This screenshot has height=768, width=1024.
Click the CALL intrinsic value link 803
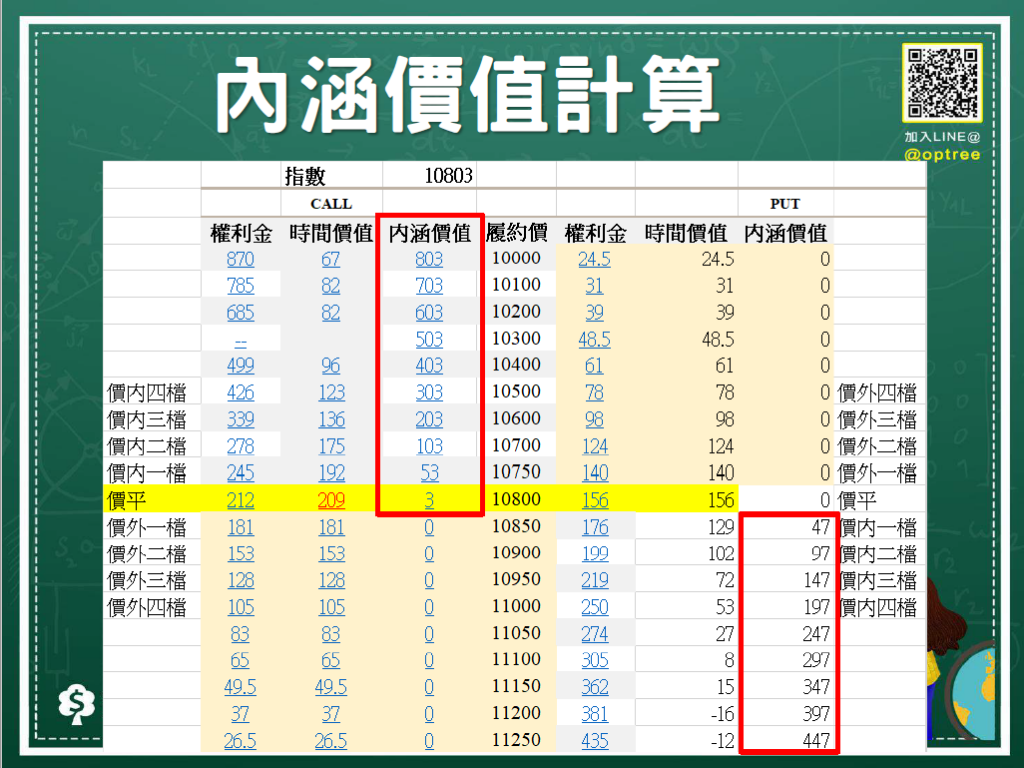pyautogui.click(x=429, y=257)
